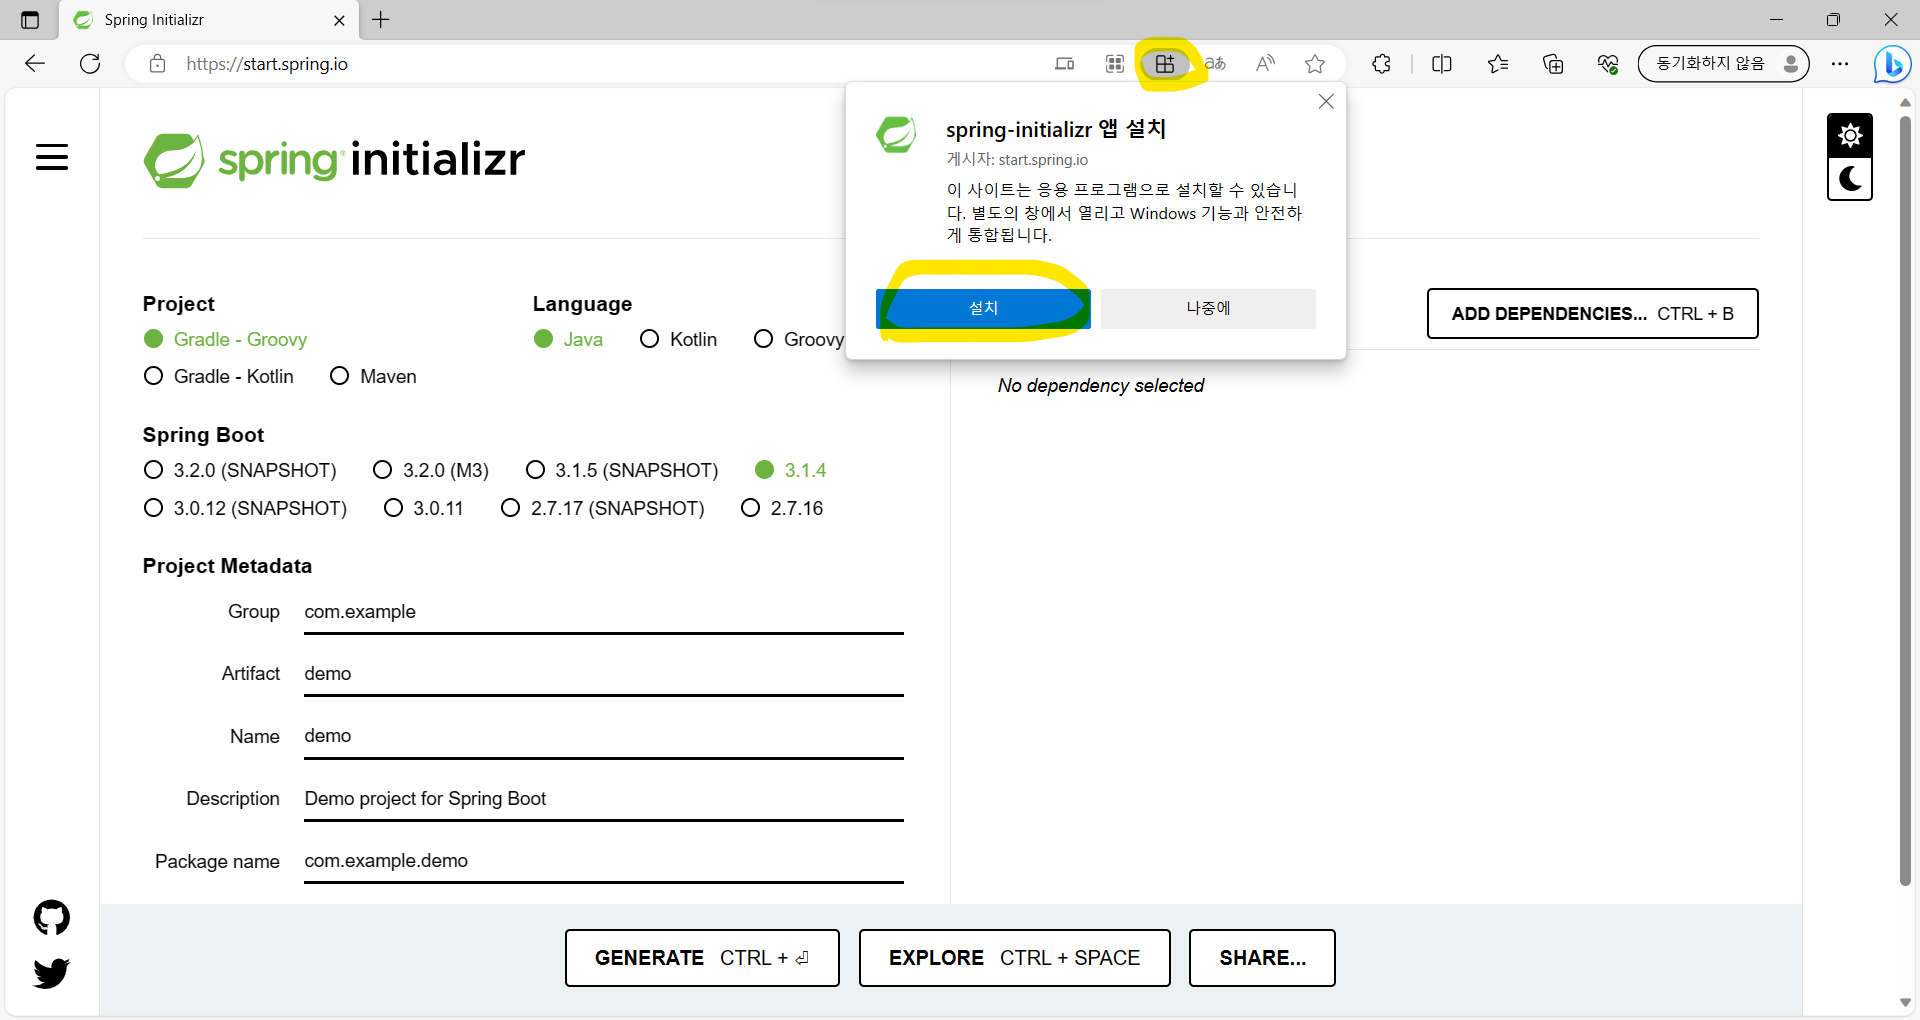Open the Collections icon
Viewport: 1920px width, 1020px height.
tap(1553, 64)
